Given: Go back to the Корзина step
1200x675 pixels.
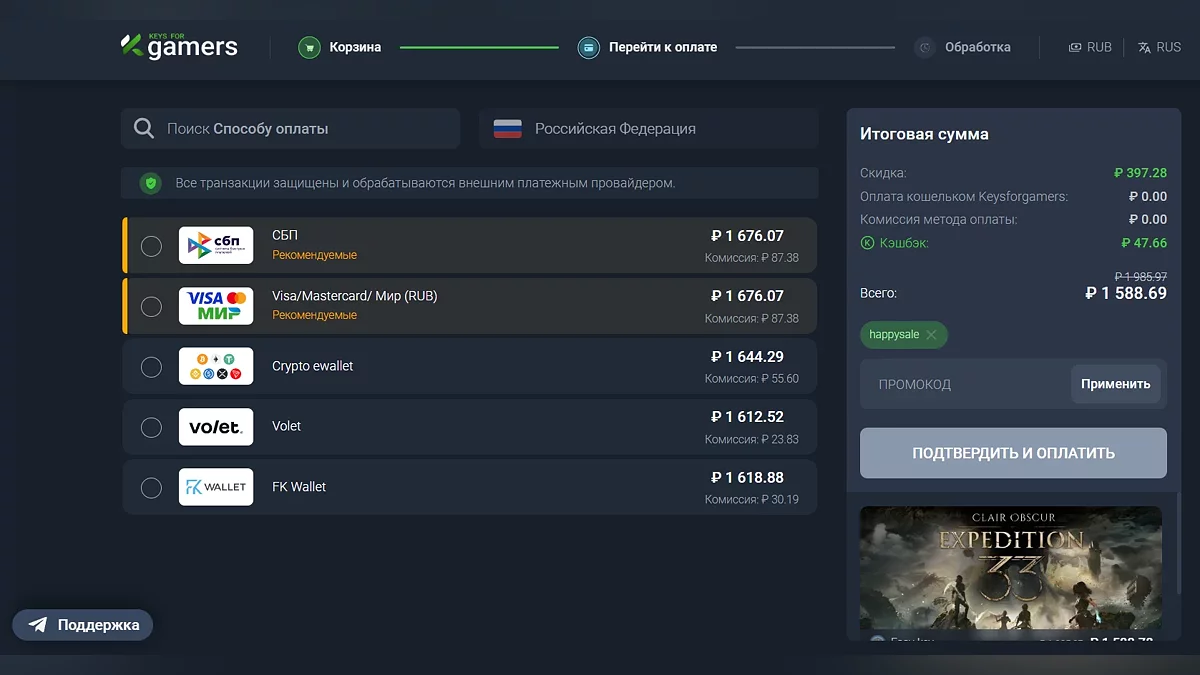Looking at the screenshot, I should click(355, 47).
